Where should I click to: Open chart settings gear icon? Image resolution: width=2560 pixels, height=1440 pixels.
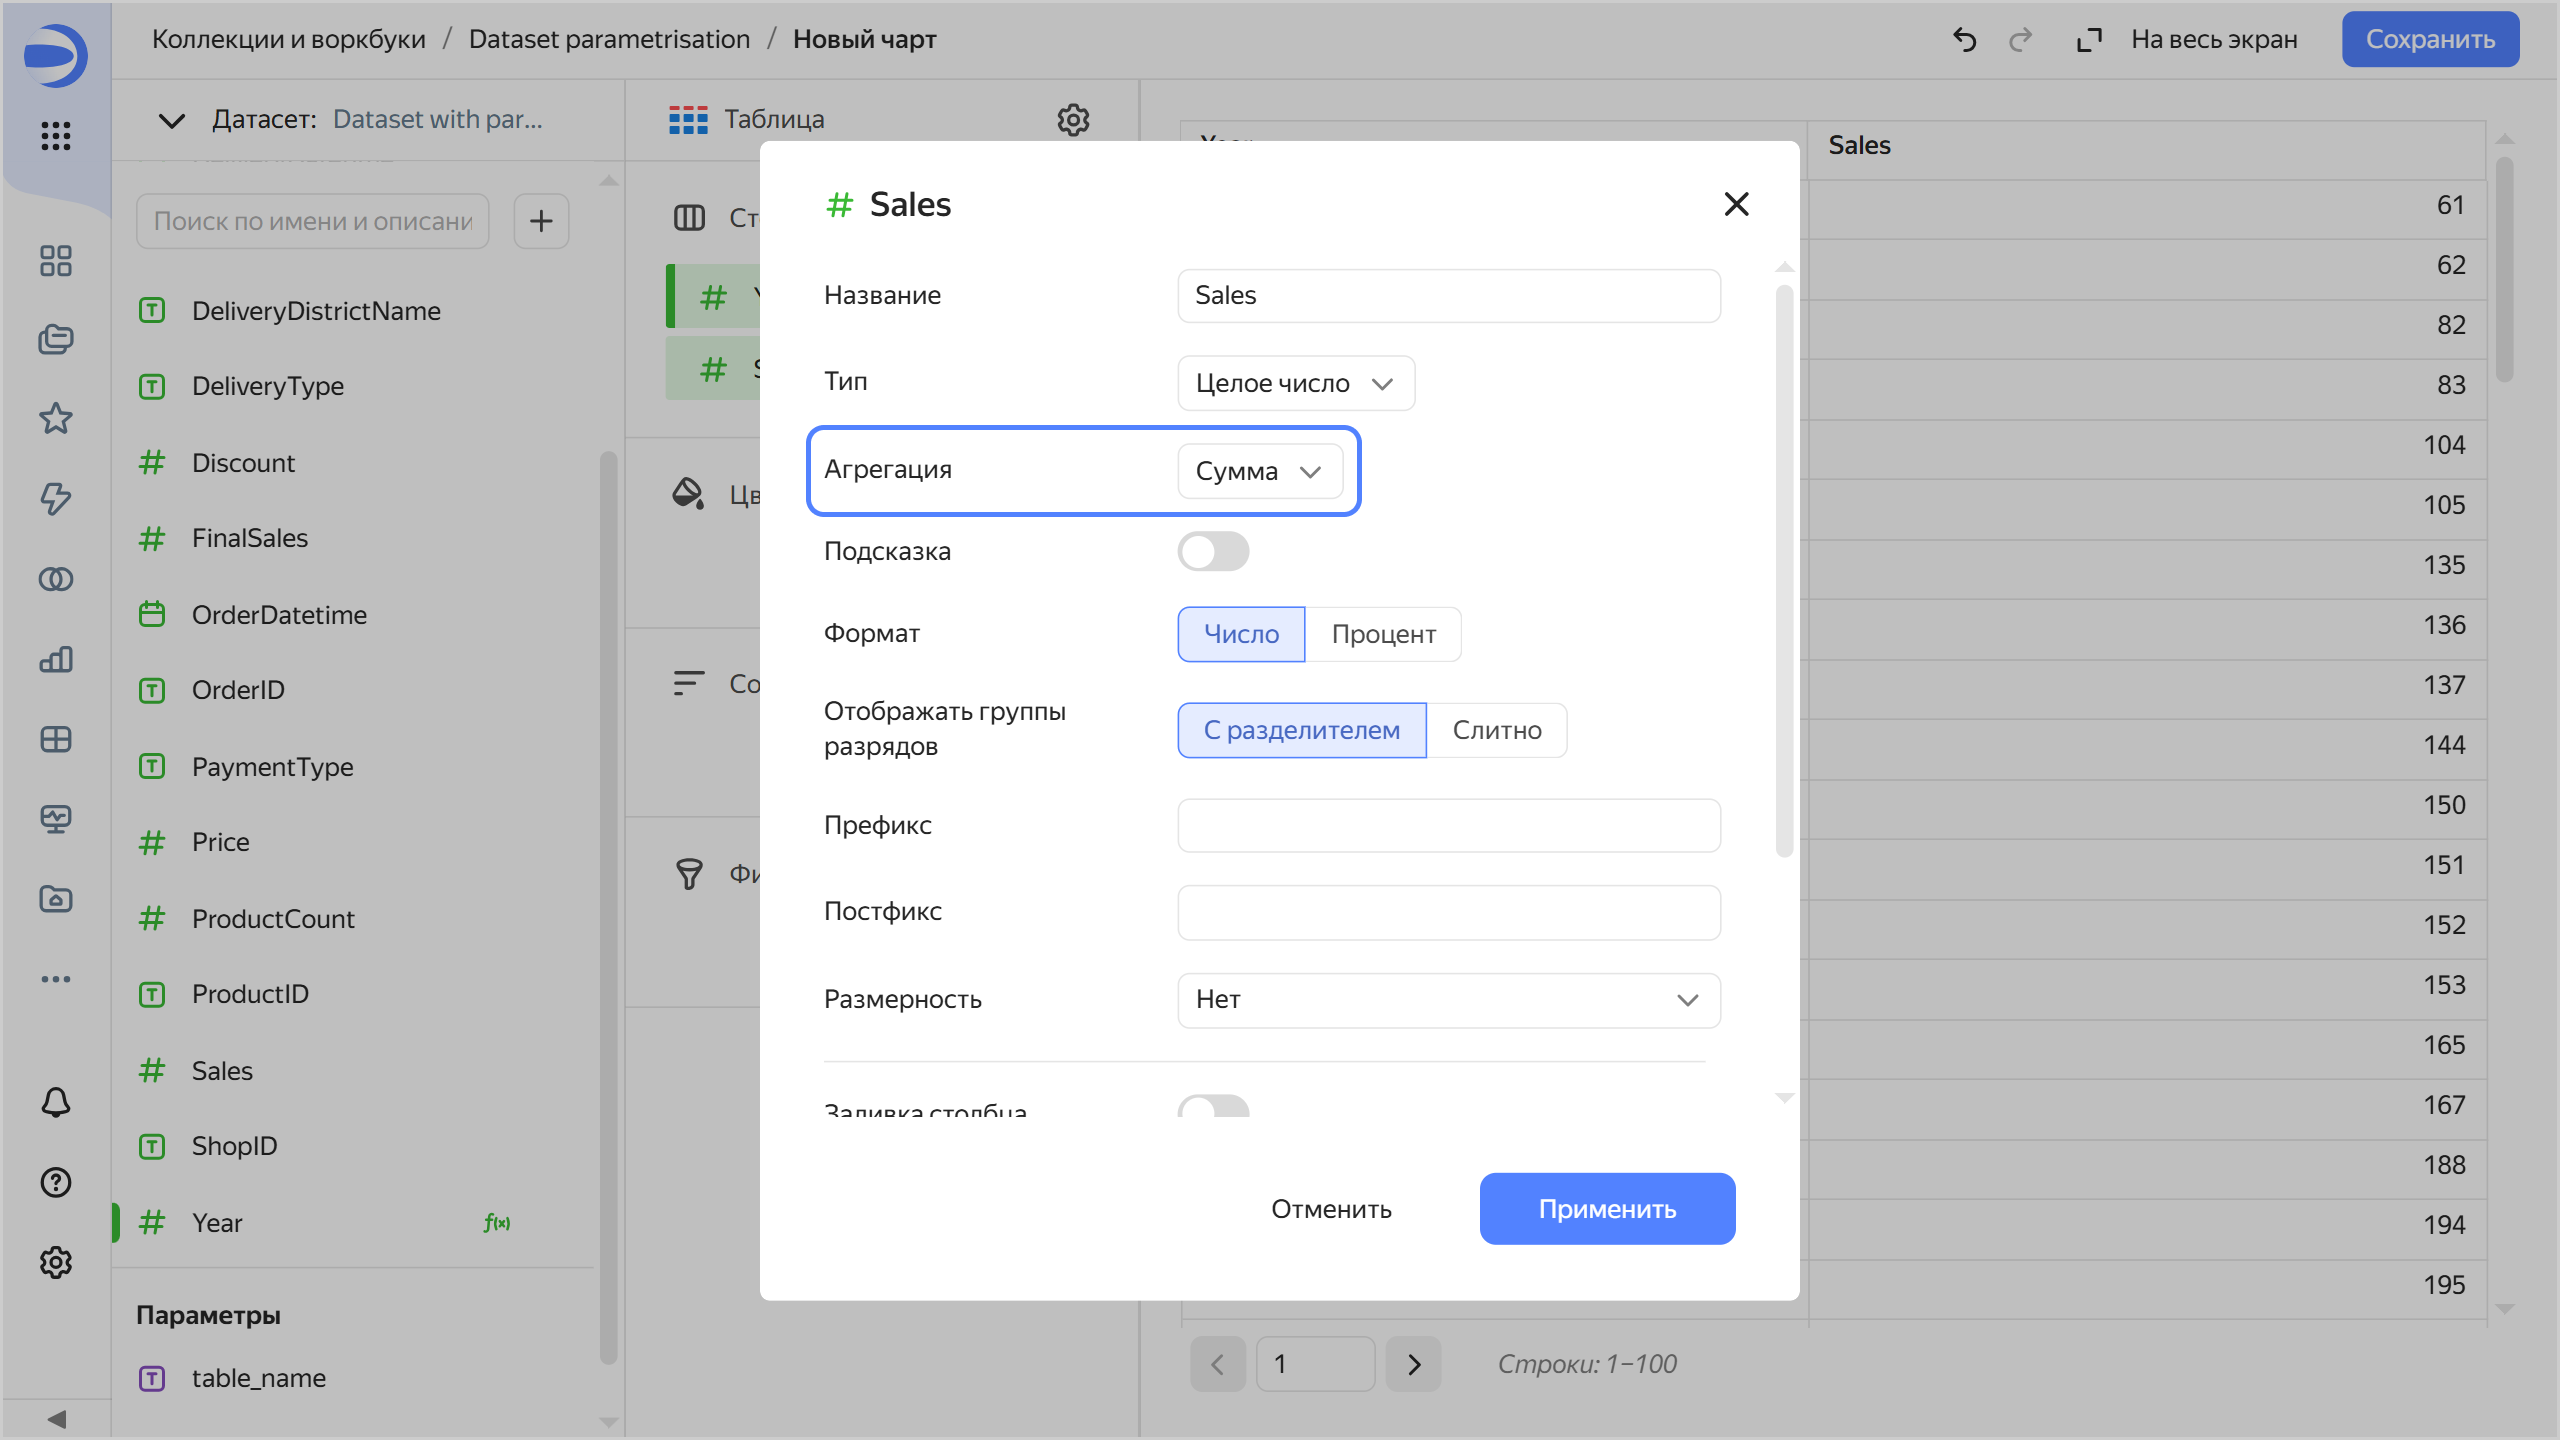tap(1073, 120)
